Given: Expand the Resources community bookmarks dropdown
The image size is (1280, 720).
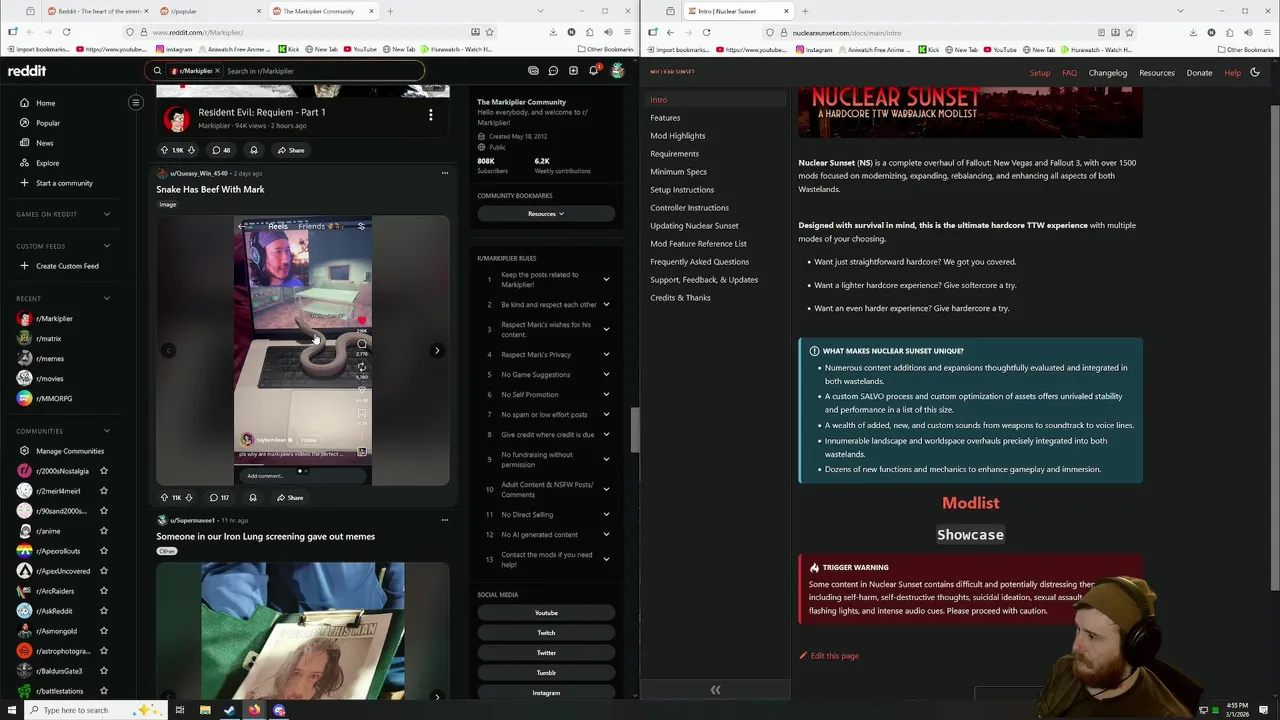Looking at the screenshot, I should [x=546, y=213].
